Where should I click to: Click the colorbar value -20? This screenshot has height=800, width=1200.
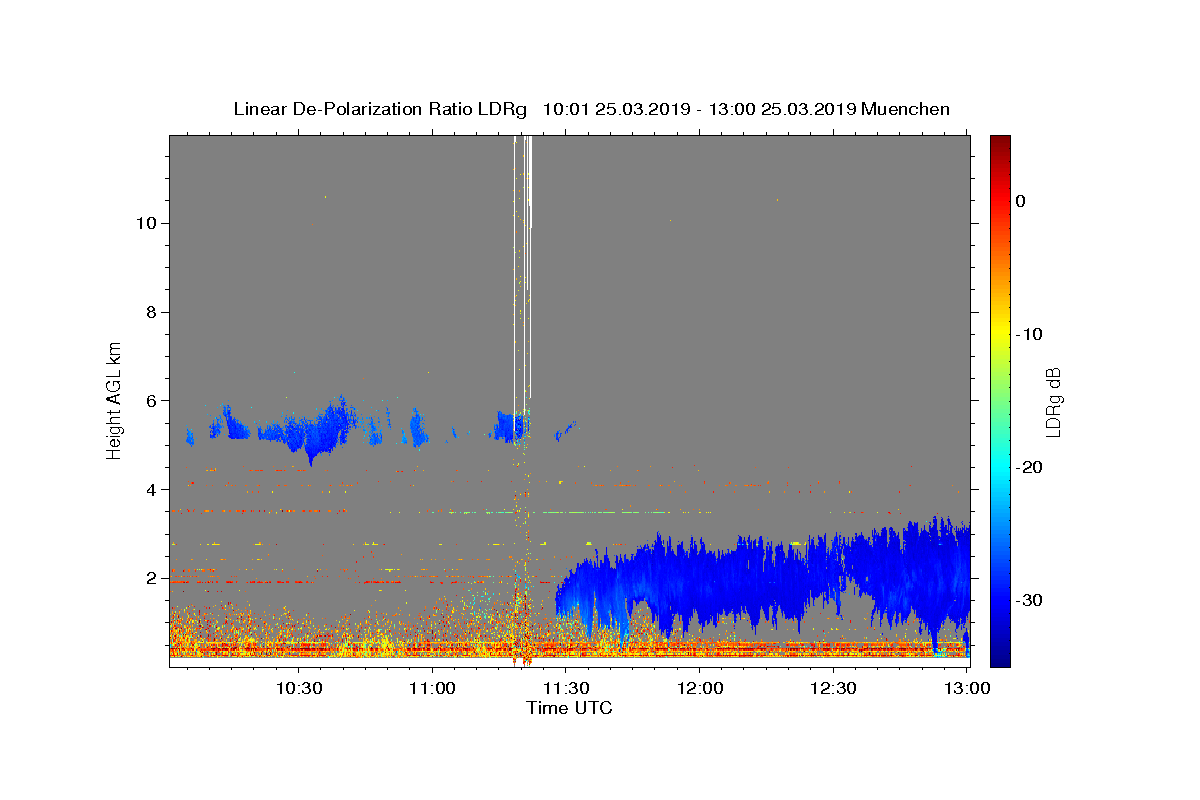pos(1028,467)
